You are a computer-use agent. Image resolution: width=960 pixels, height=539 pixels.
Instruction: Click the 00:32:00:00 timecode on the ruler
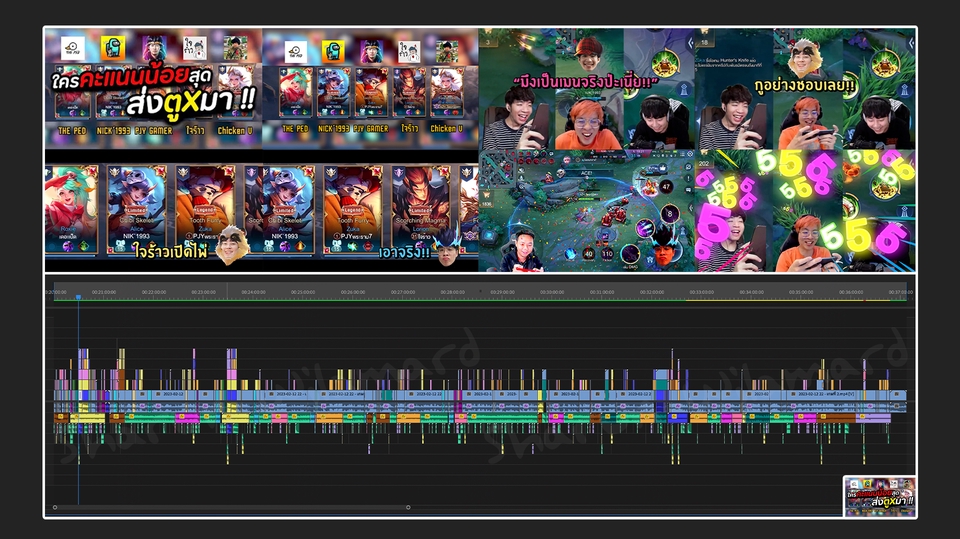coord(652,292)
